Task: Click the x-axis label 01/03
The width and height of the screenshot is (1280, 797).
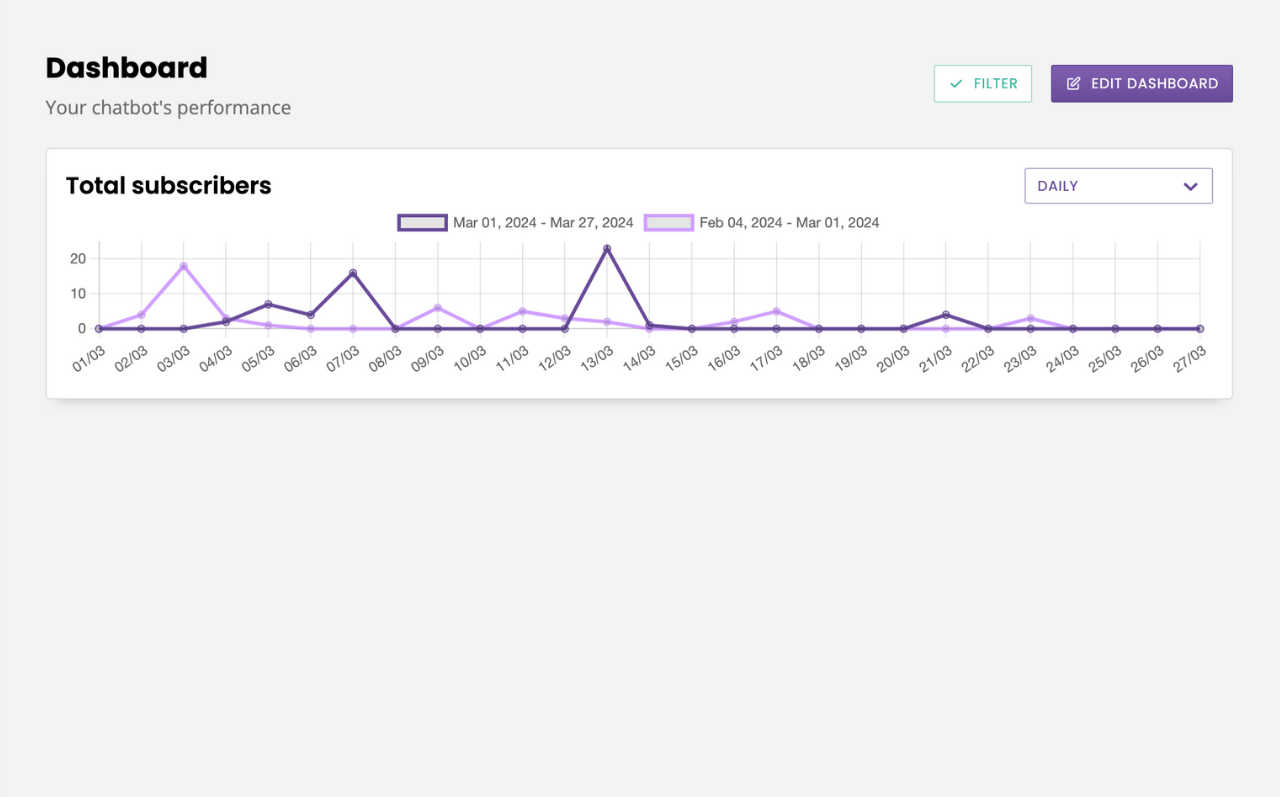Action: [x=89, y=358]
